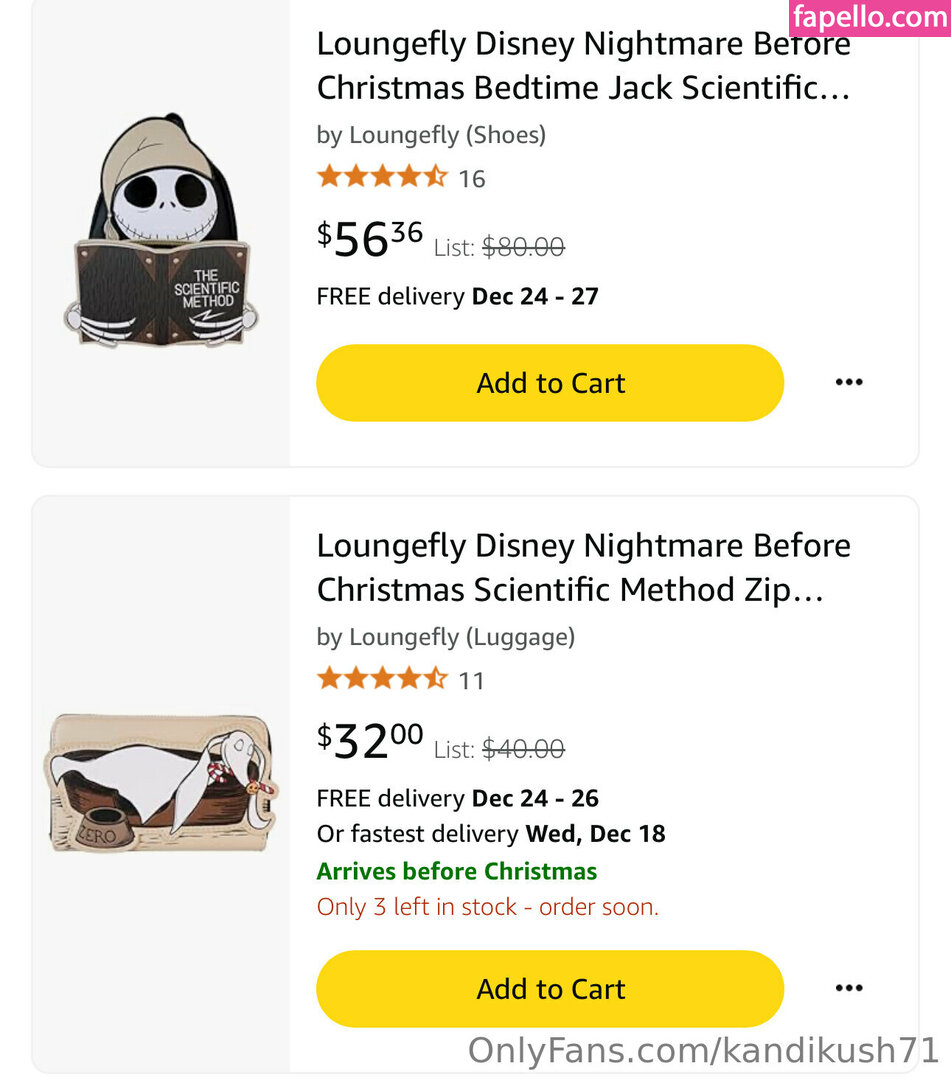This screenshot has width=951, height=1080.
Task: Open the 16 reviews count
Action: 472,179
